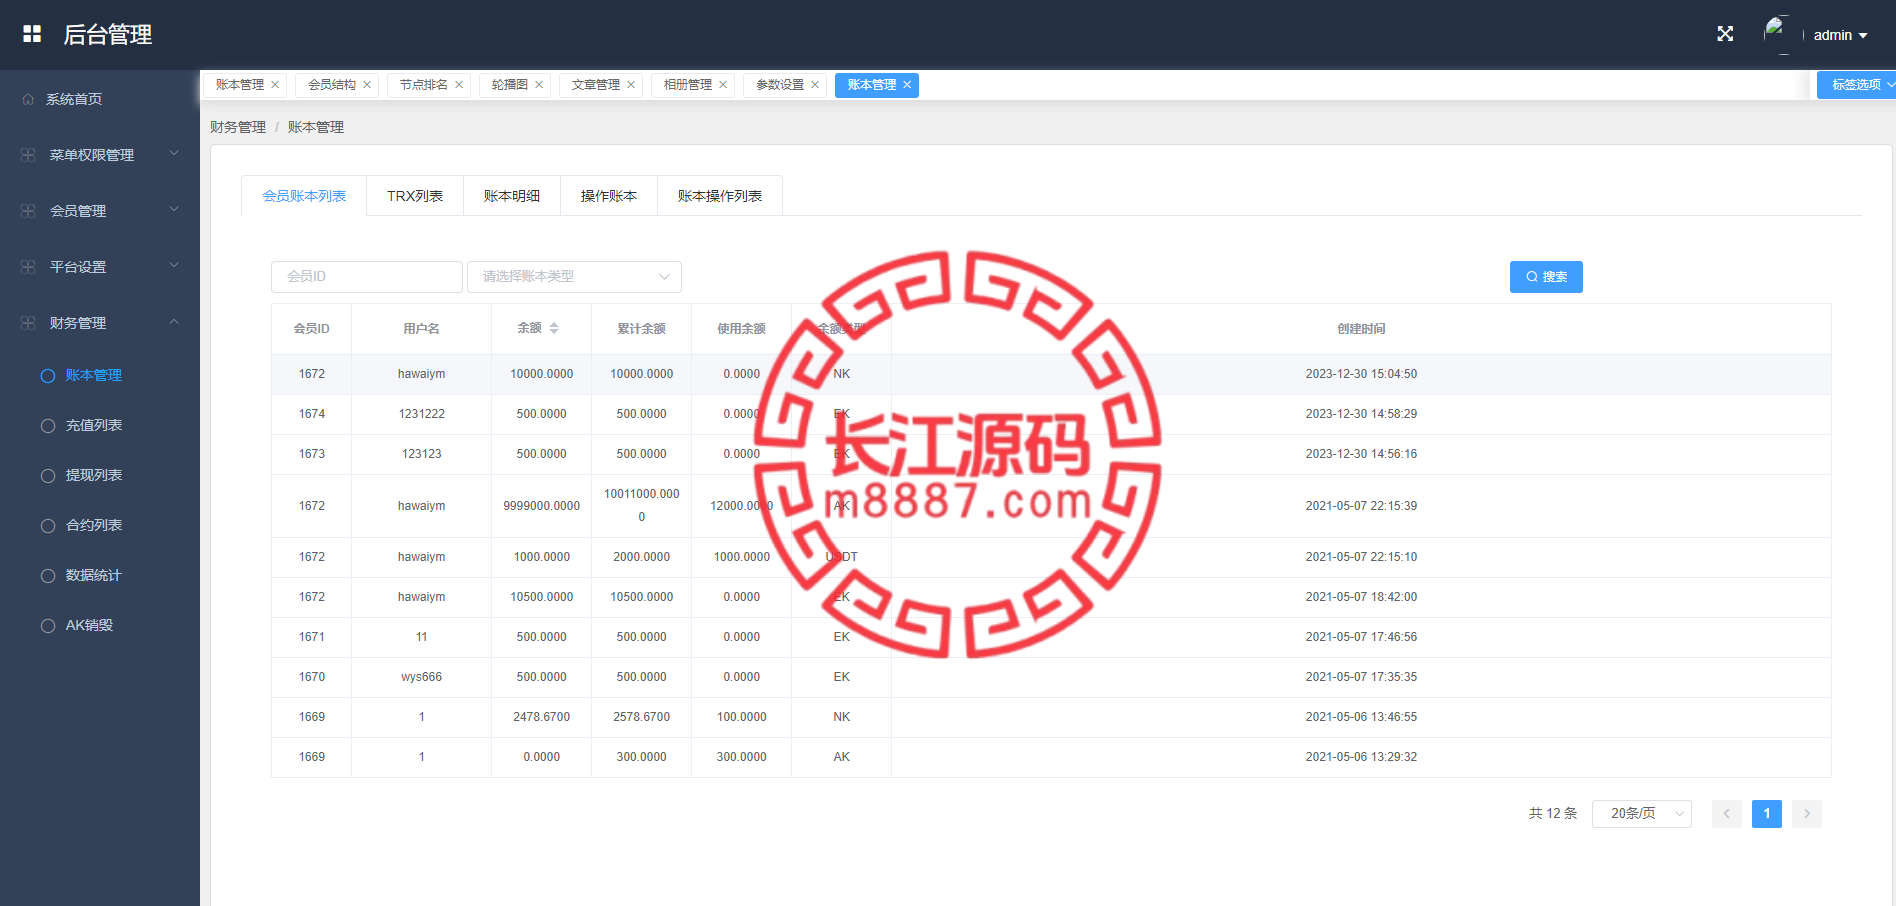Open the 会员账本列表 tab
This screenshot has width=1896, height=906.
[304, 196]
